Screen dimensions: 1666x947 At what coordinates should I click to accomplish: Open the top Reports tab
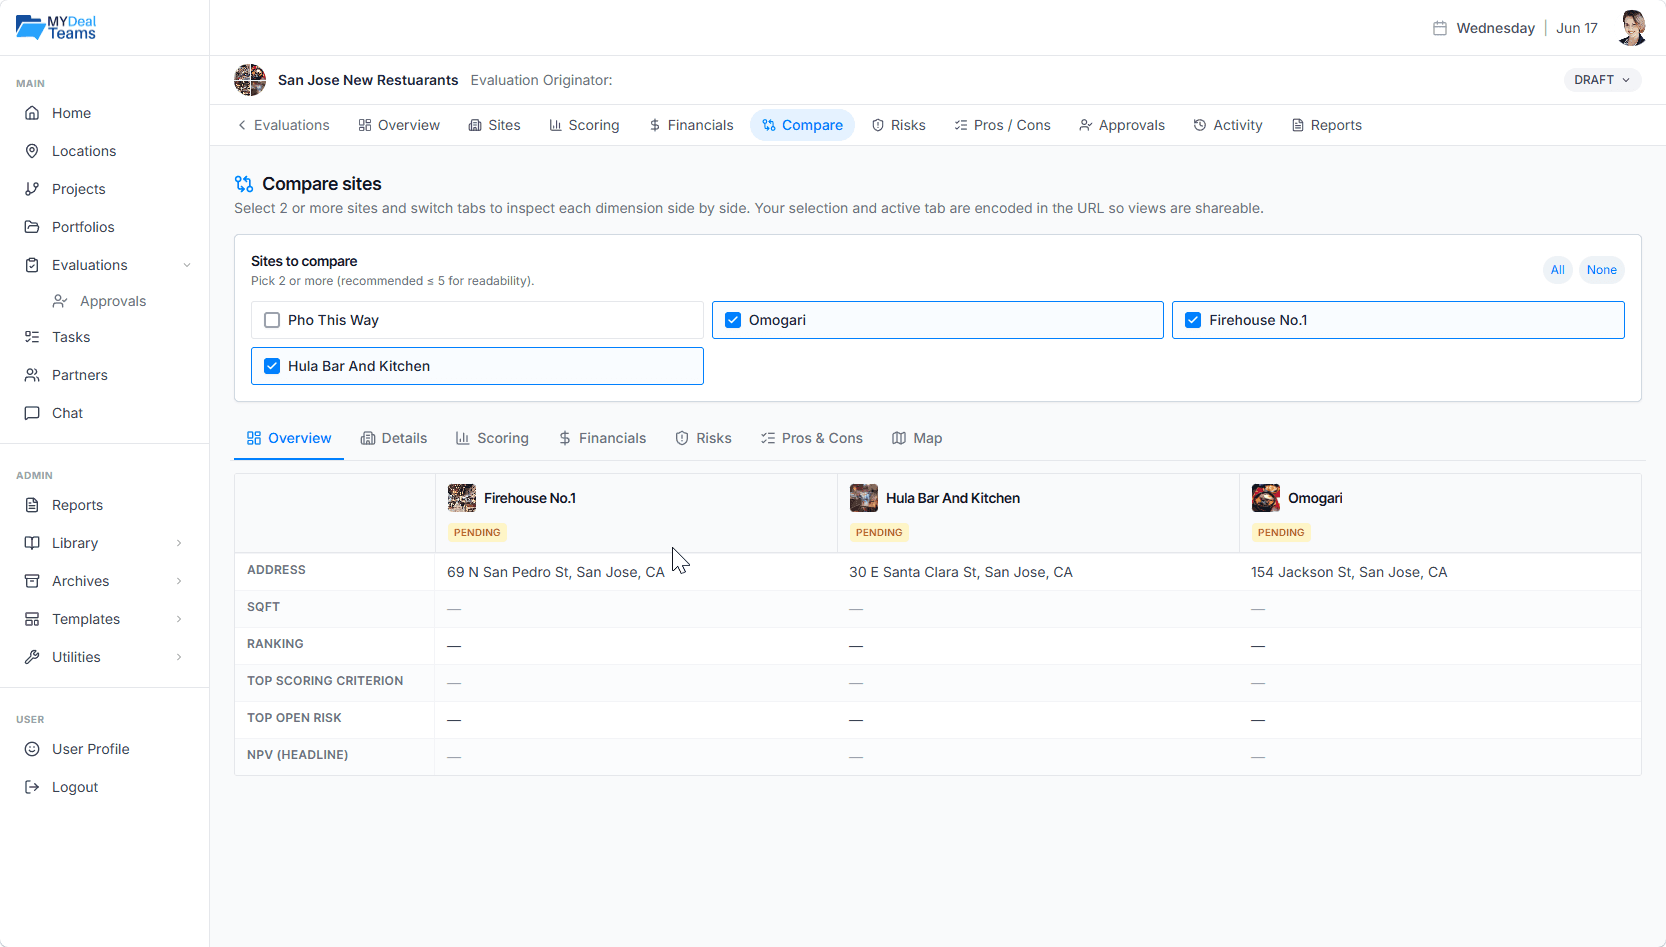tap(1326, 125)
